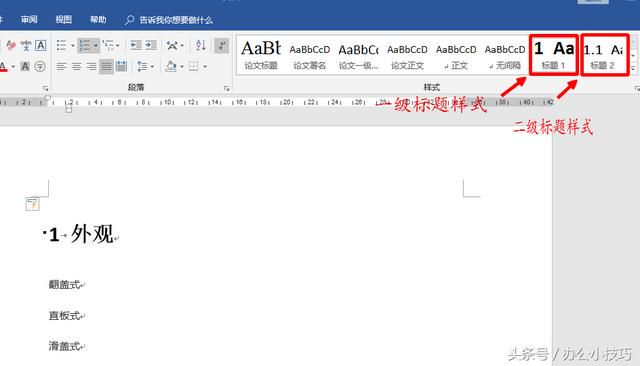Click the numbered list button
The image size is (640, 366).
[85, 45]
